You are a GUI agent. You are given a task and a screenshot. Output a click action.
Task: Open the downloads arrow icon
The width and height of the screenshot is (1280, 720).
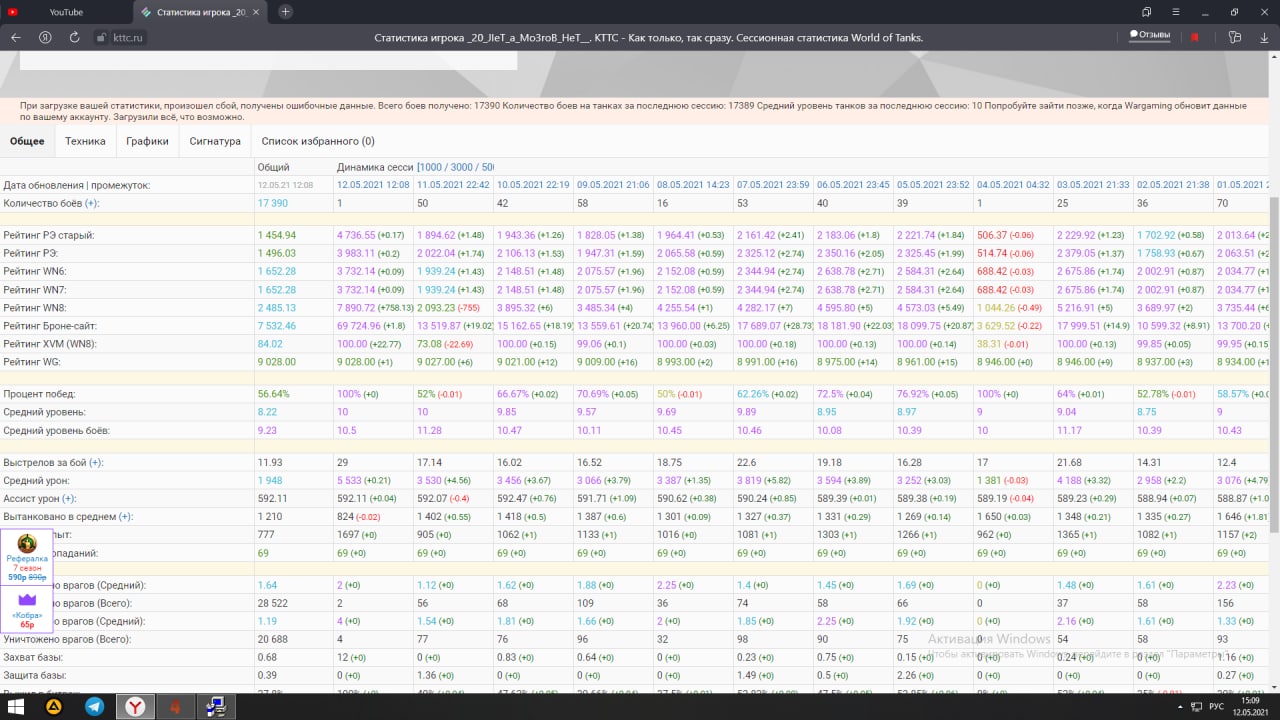[1263, 37]
